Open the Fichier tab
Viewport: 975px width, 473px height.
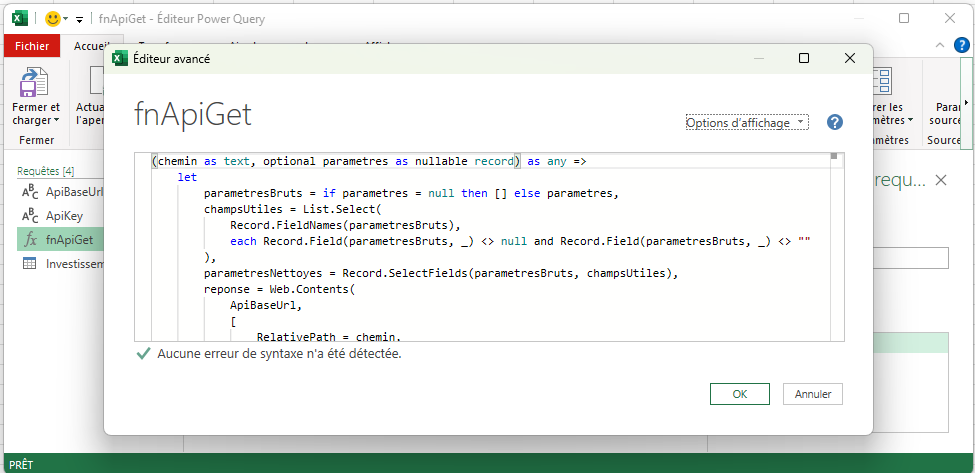(x=32, y=46)
